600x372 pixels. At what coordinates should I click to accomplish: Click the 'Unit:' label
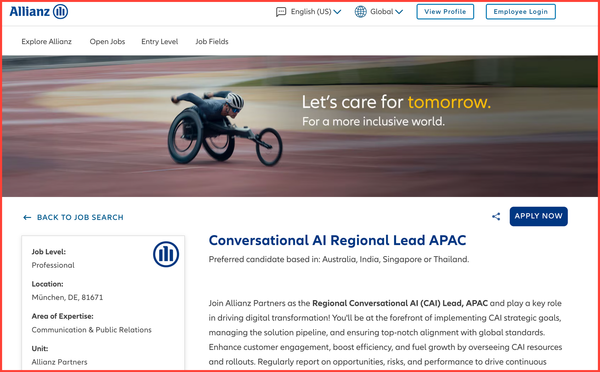click(40, 348)
